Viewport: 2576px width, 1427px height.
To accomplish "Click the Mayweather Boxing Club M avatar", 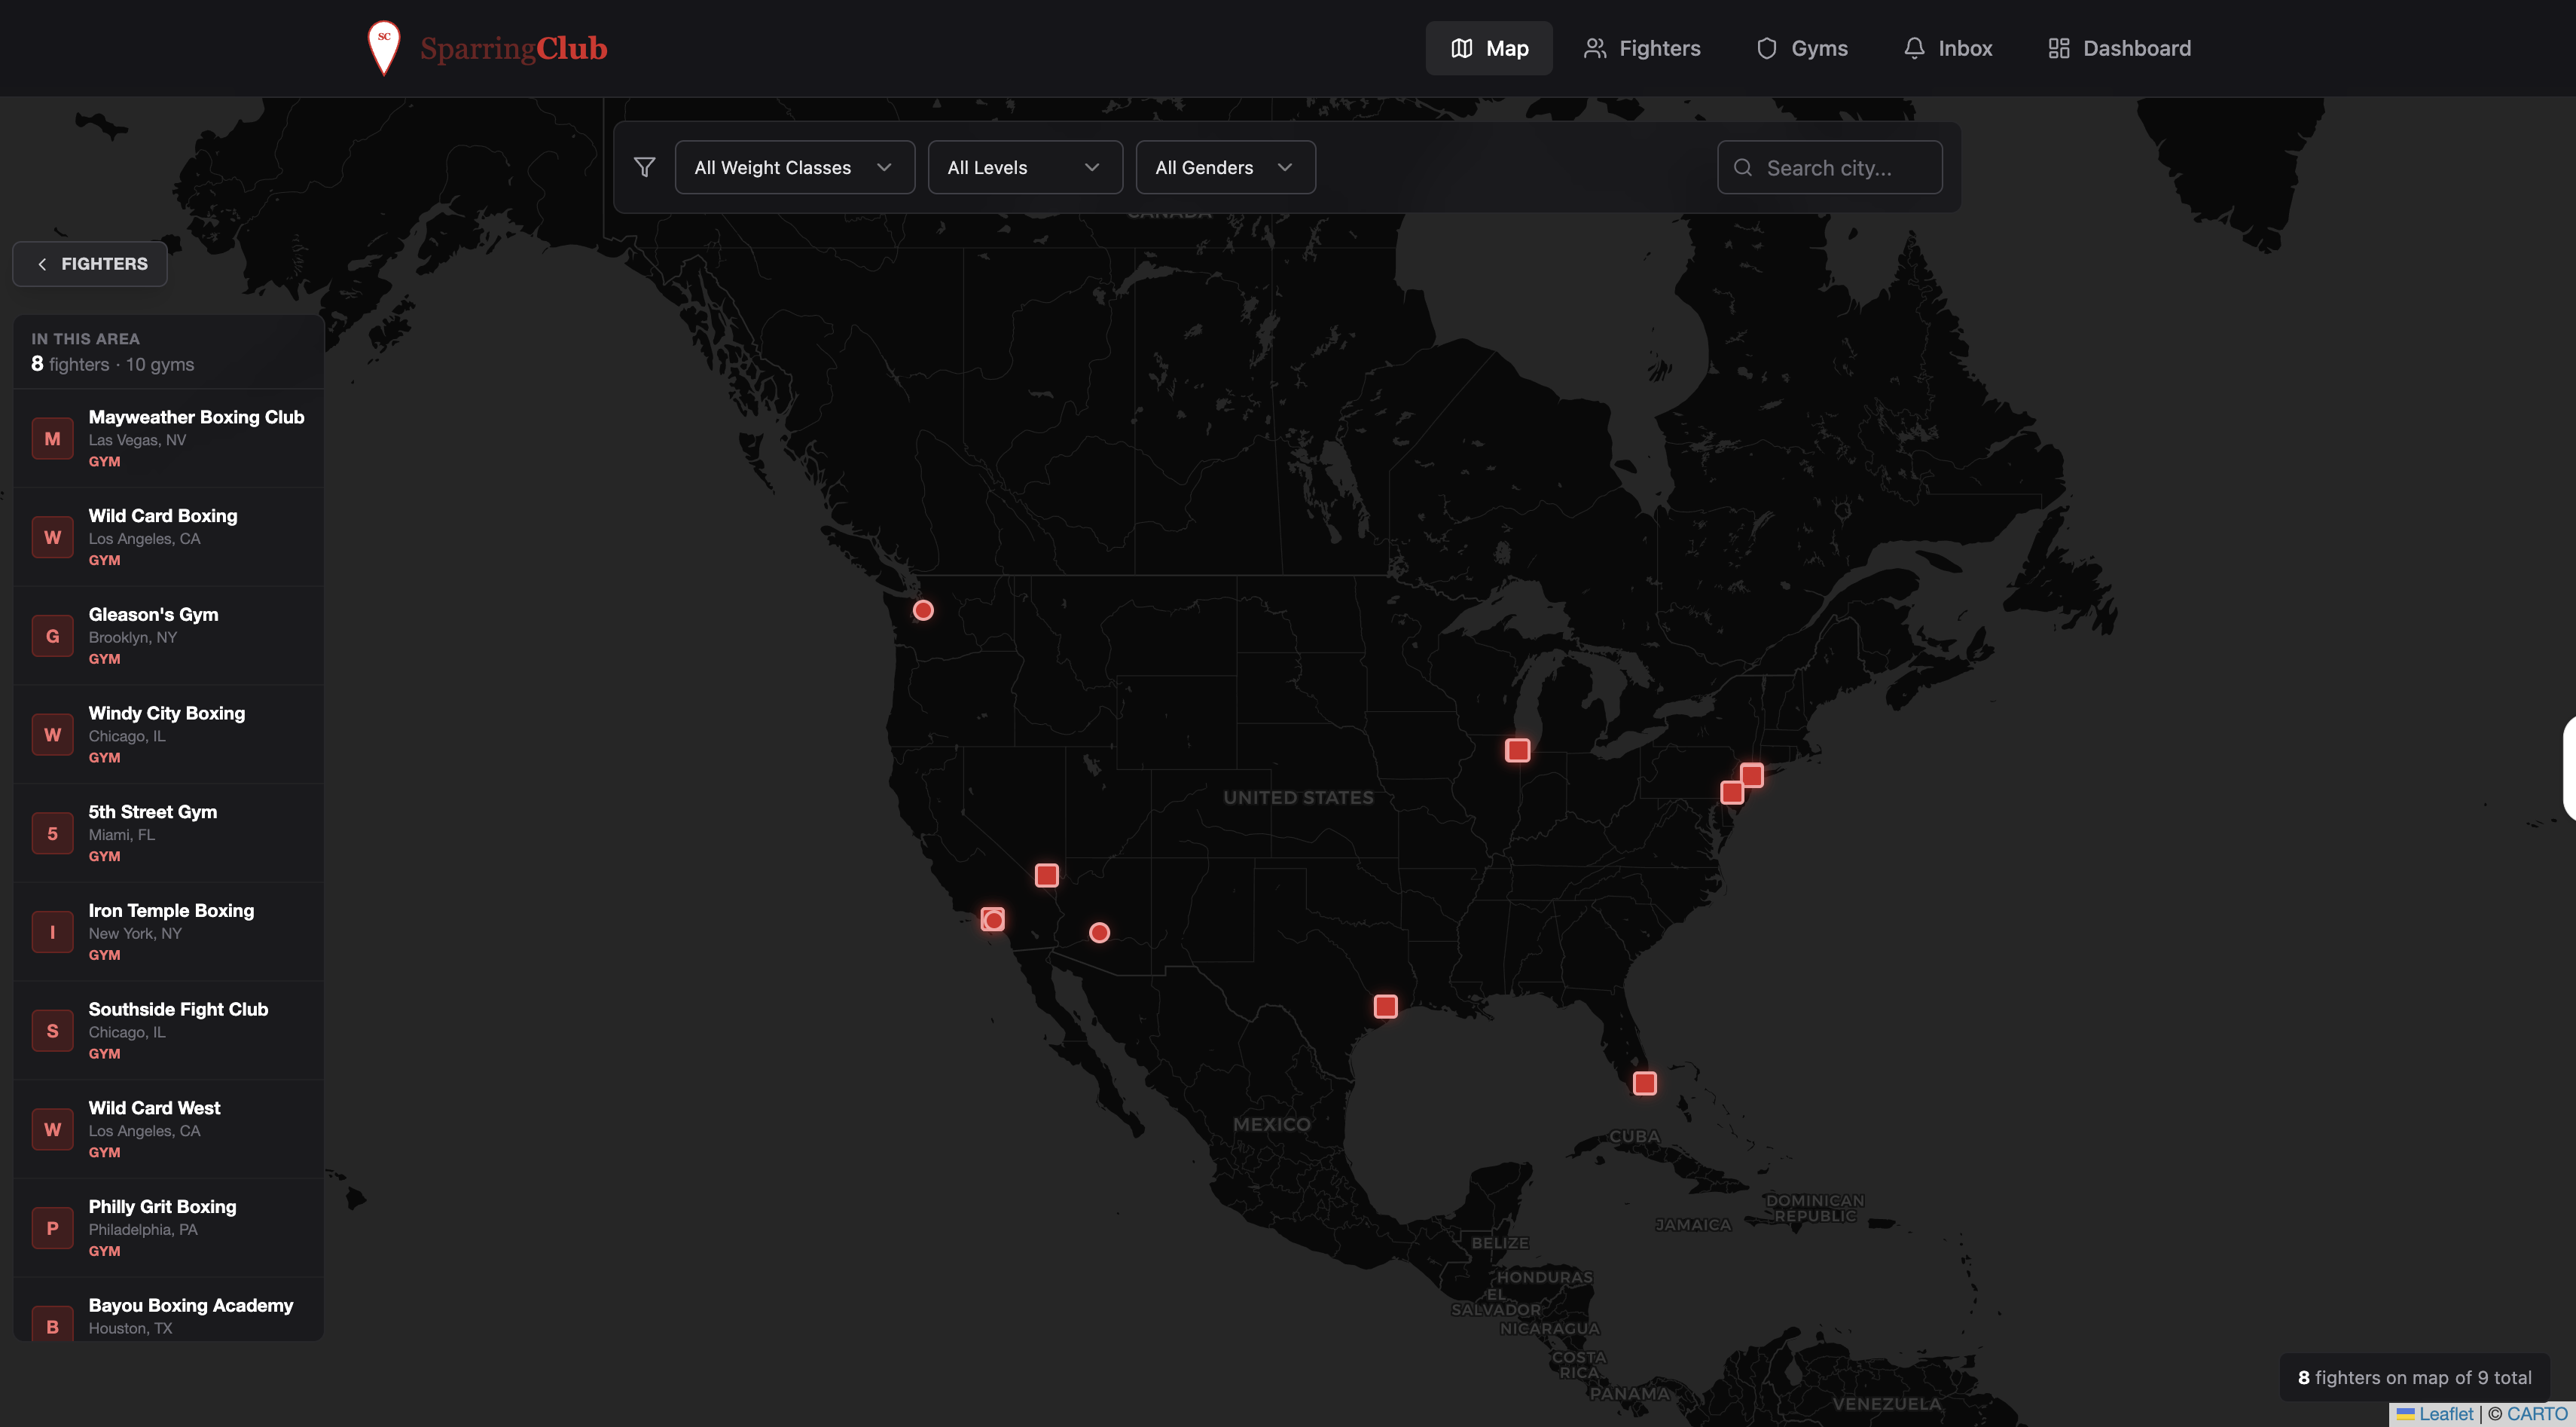I will click(52, 438).
